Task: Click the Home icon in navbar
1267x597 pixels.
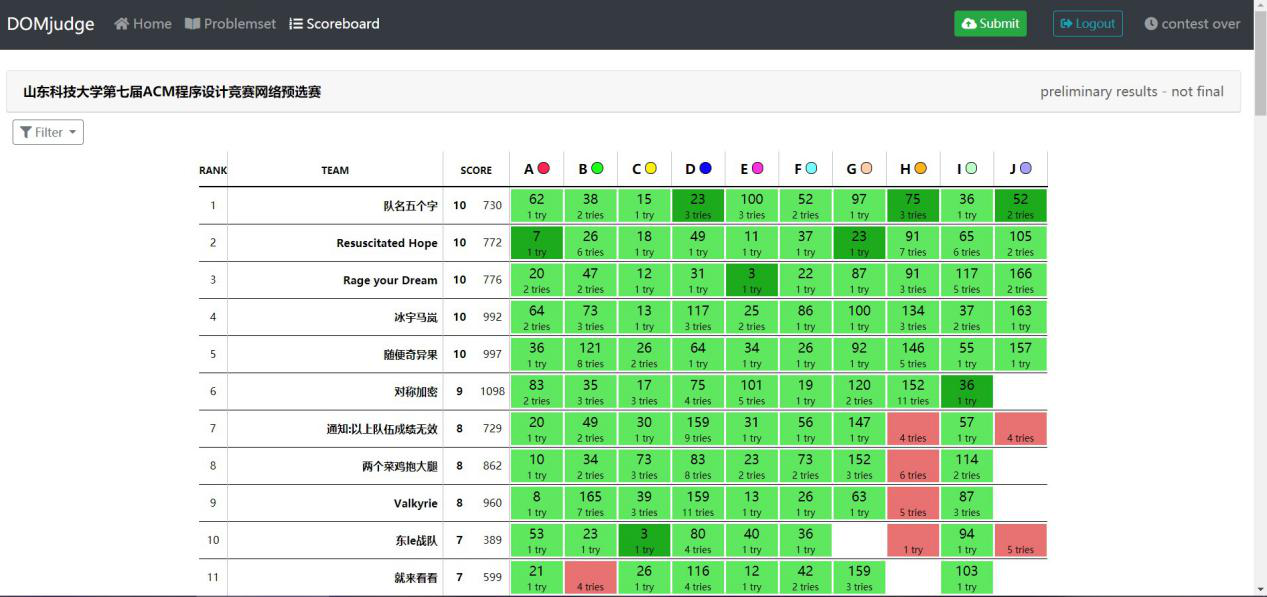Action: coord(122,24)
